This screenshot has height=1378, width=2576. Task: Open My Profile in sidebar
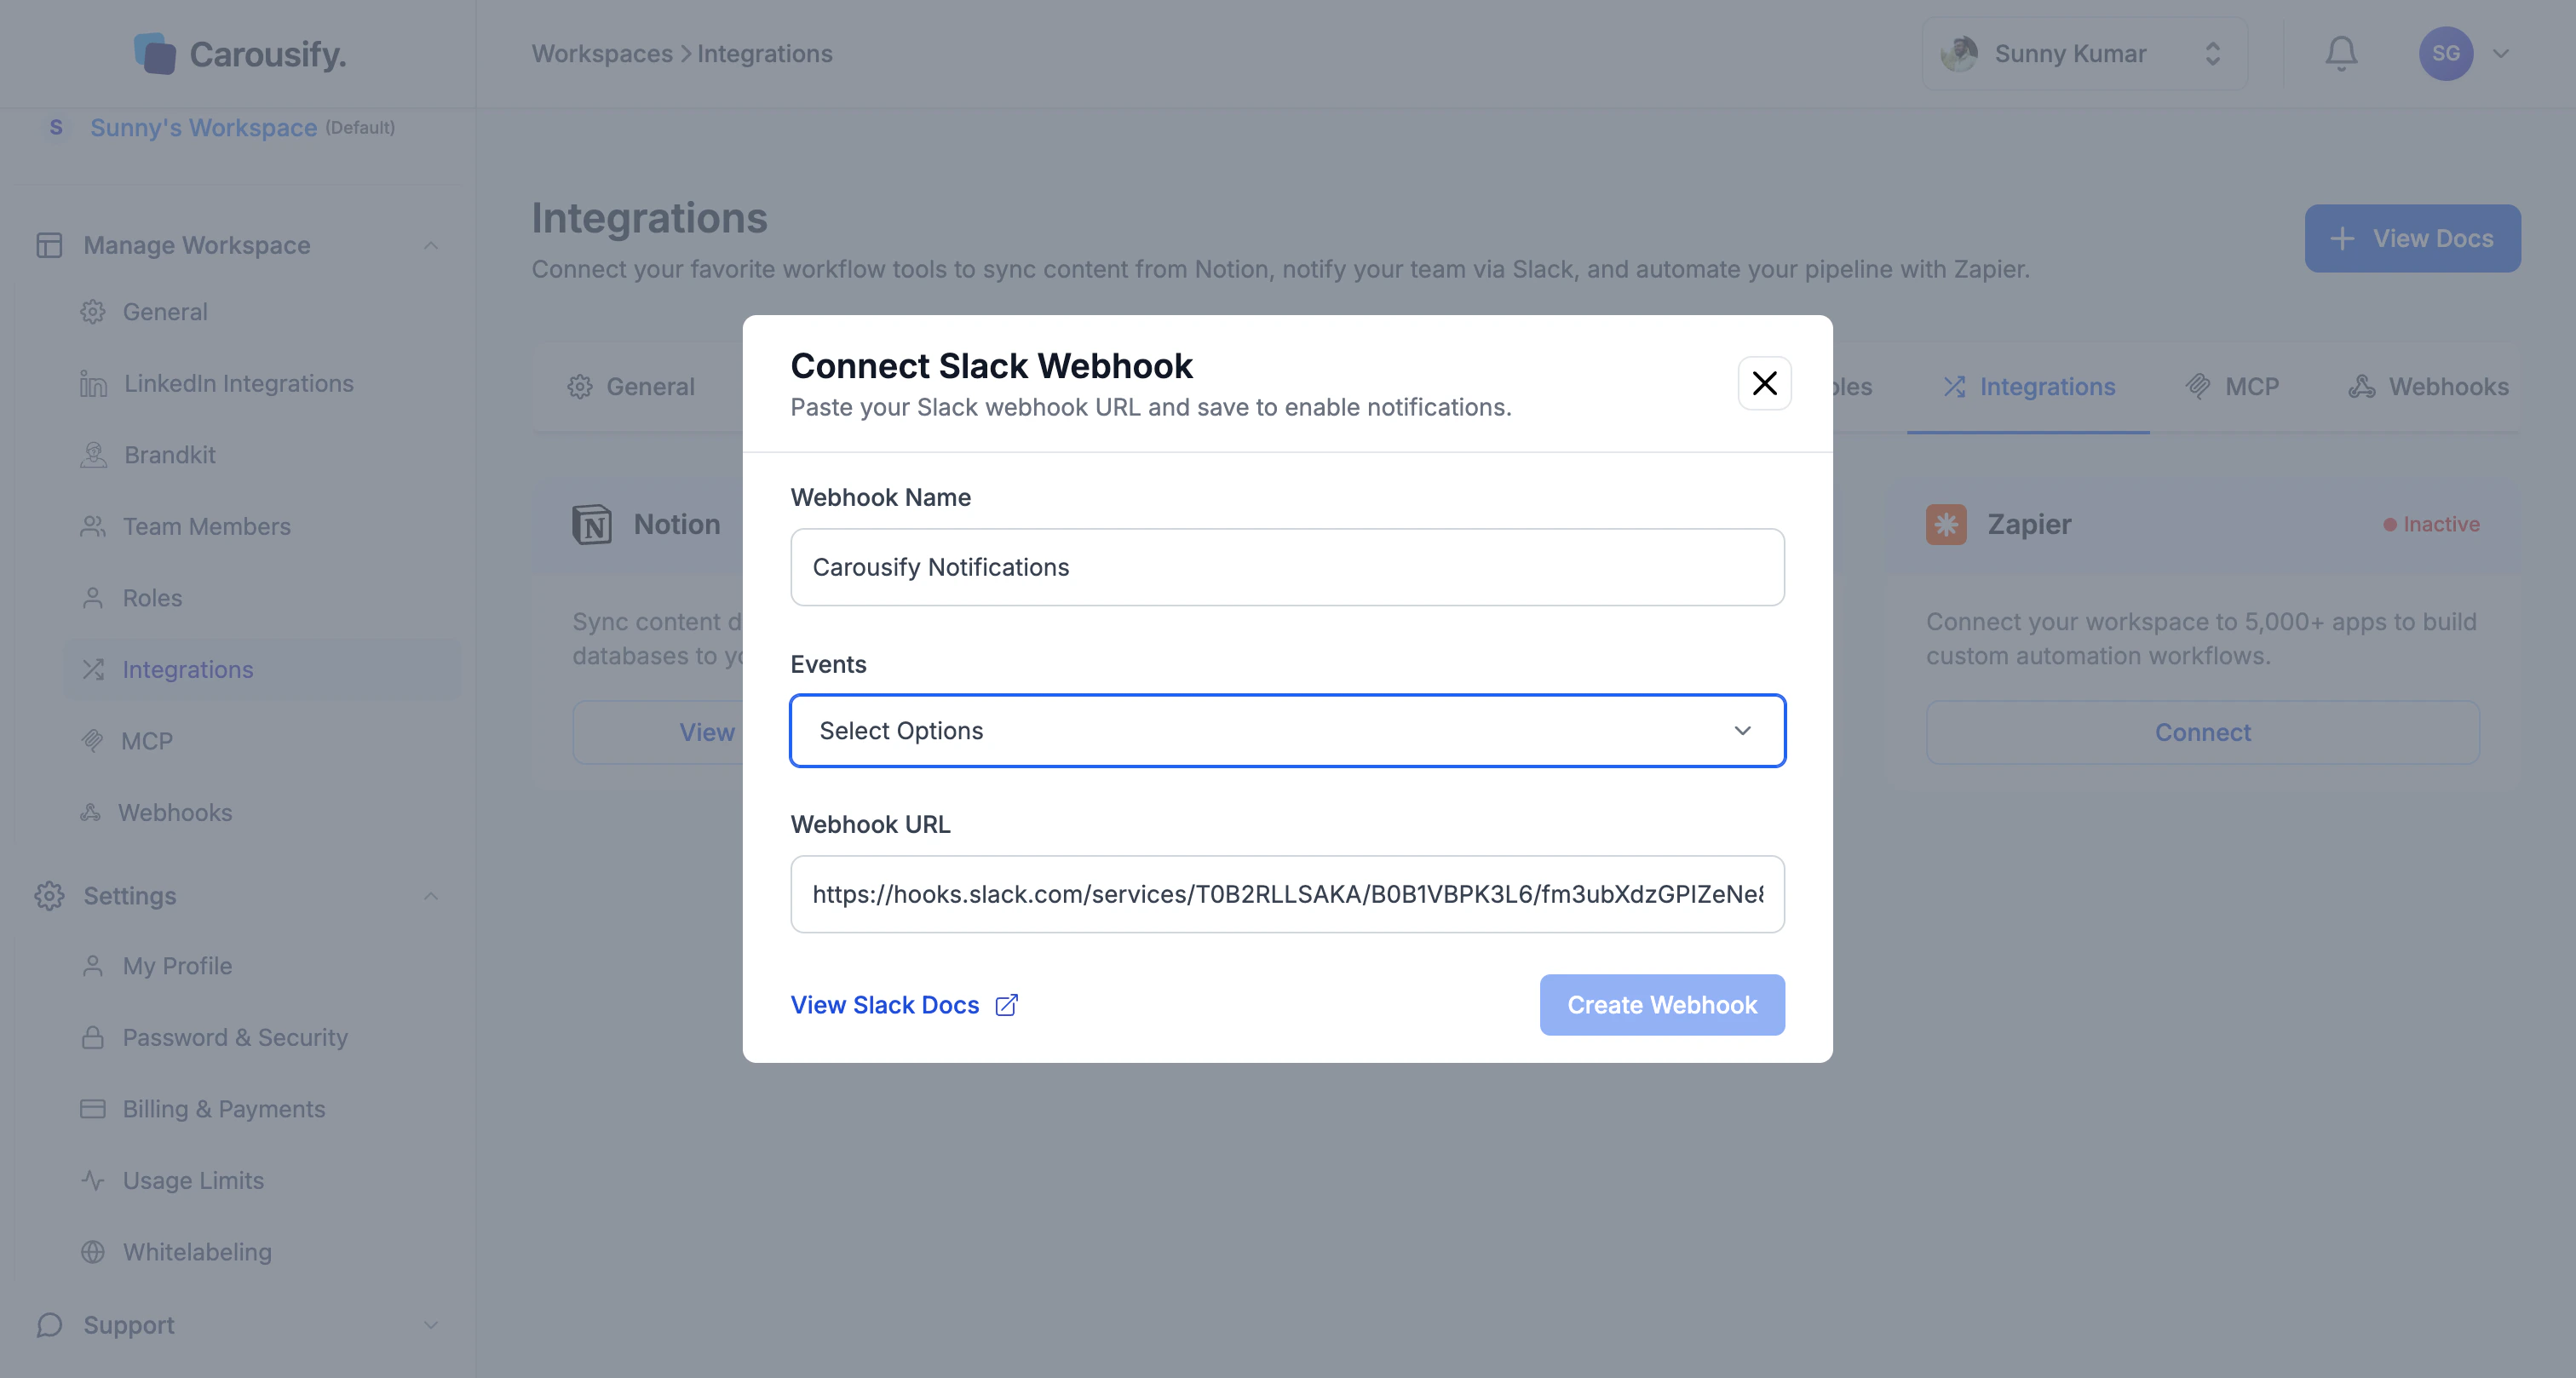coord(177,966)
